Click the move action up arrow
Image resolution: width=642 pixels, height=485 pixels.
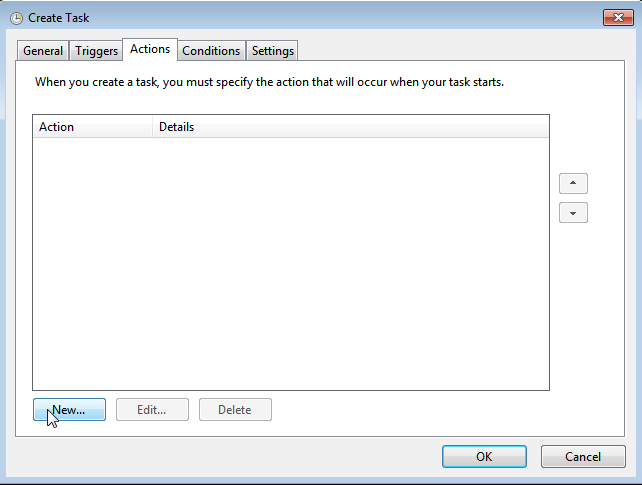point(573,183)
